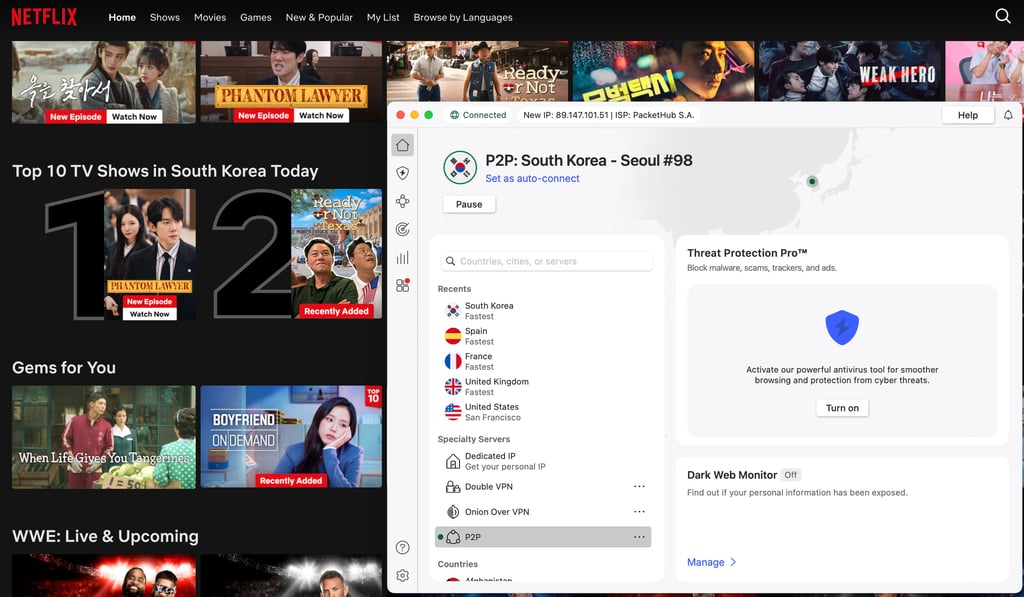Click the countries, cities, or servers search field
The image size is (1024, 597).
(x=547, y=261)
